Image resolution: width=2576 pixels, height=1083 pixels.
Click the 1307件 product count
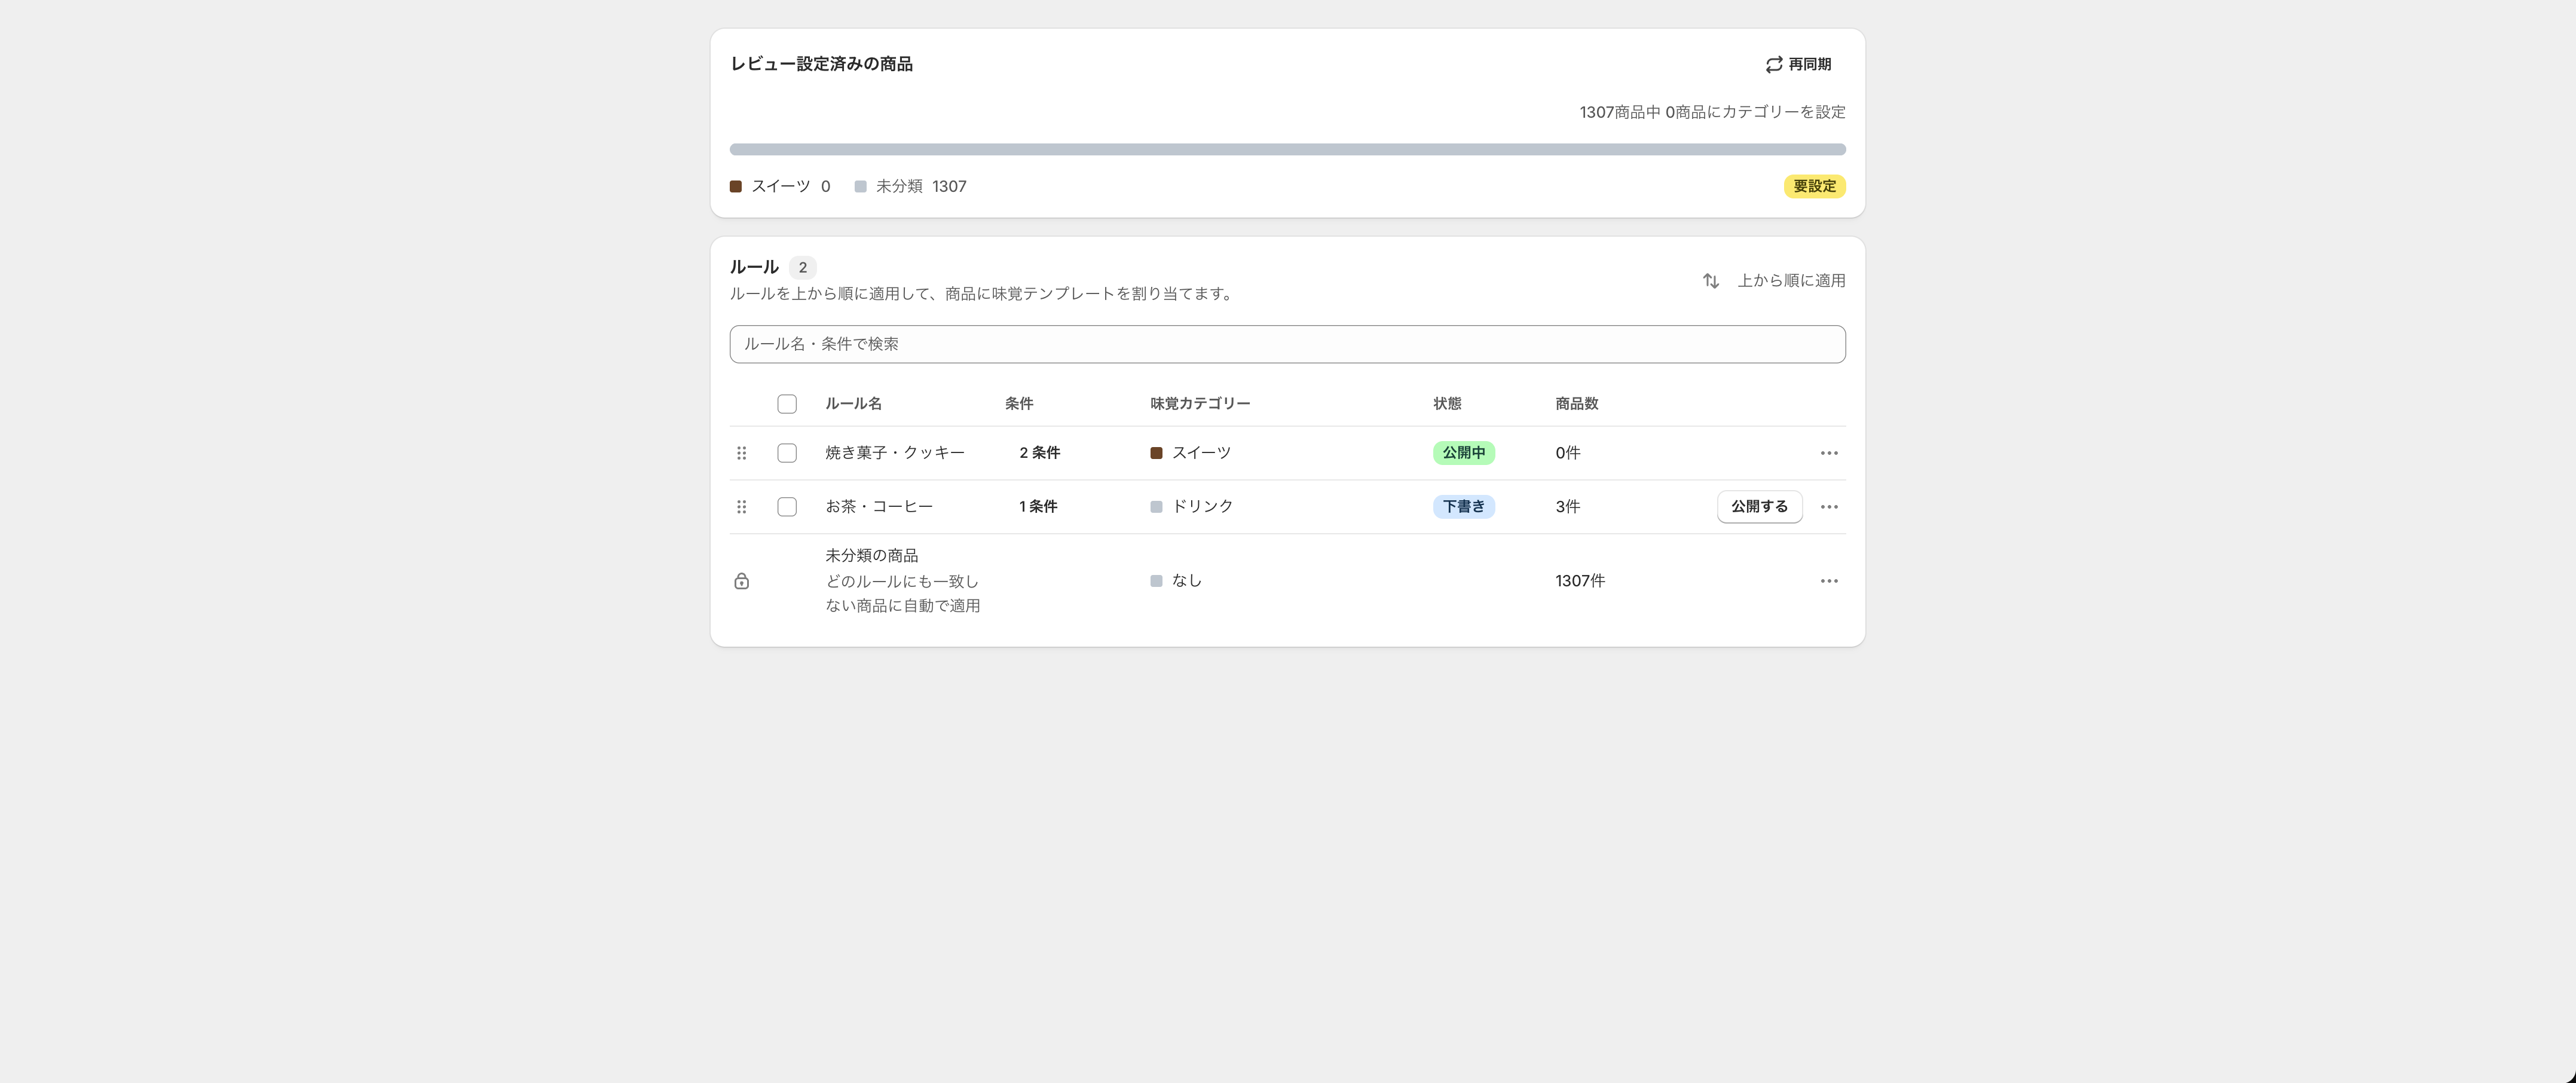[1580, 581]
